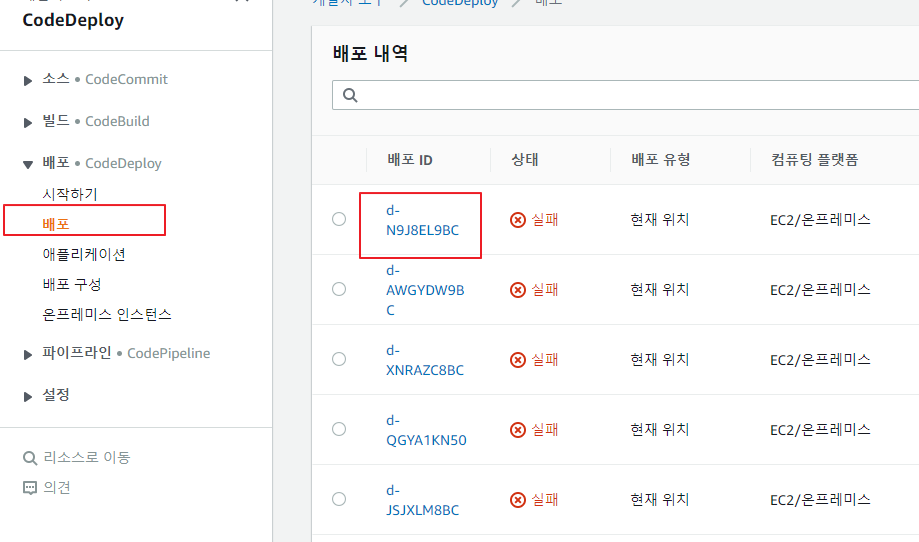Click the 의견 feedback chat icon
This screenshot has width=919, height=542.
point(29,488)
